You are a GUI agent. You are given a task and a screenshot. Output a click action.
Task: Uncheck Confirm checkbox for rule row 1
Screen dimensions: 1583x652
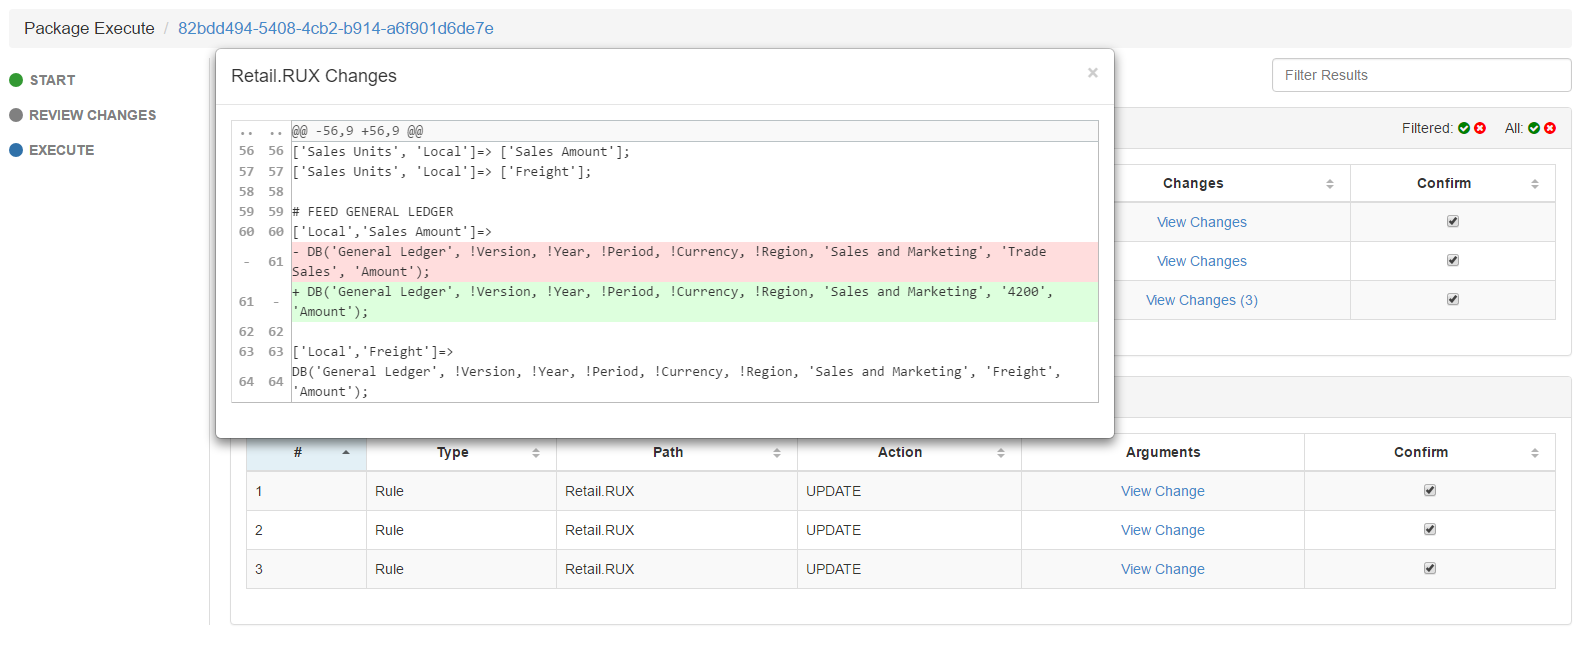point(1430,491)
